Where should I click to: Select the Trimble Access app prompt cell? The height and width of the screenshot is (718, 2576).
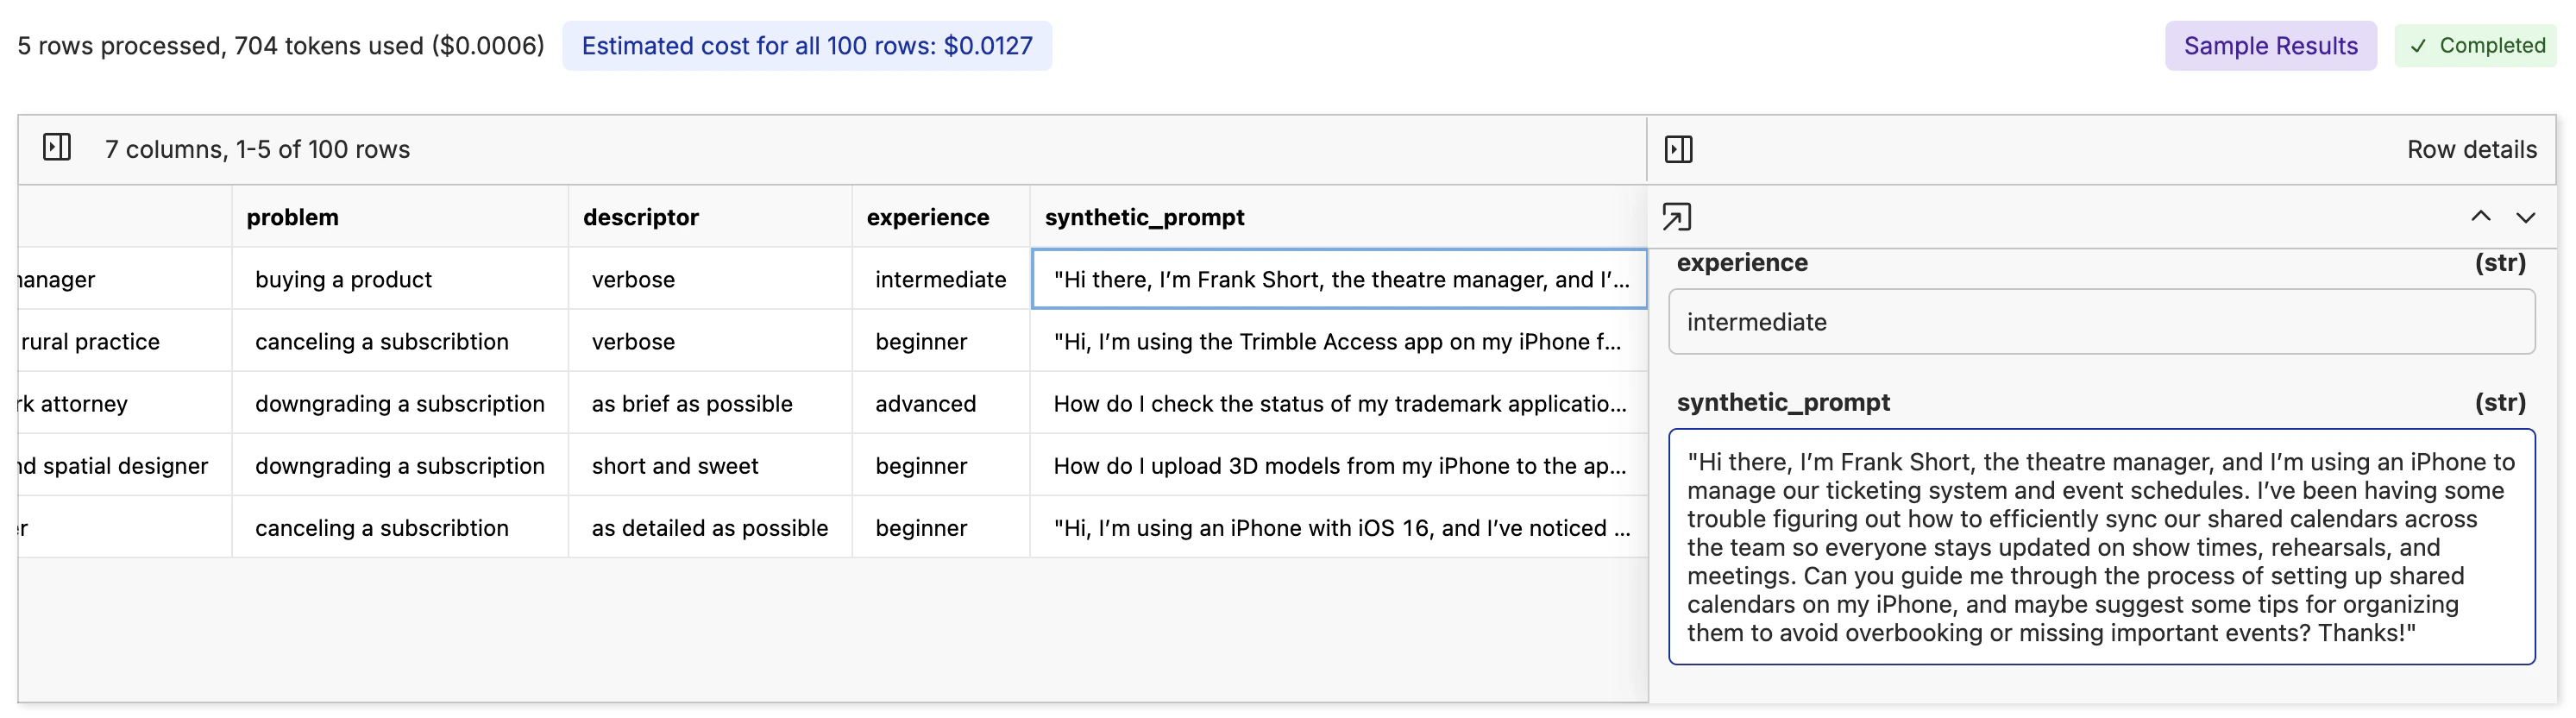(1338, 342)
